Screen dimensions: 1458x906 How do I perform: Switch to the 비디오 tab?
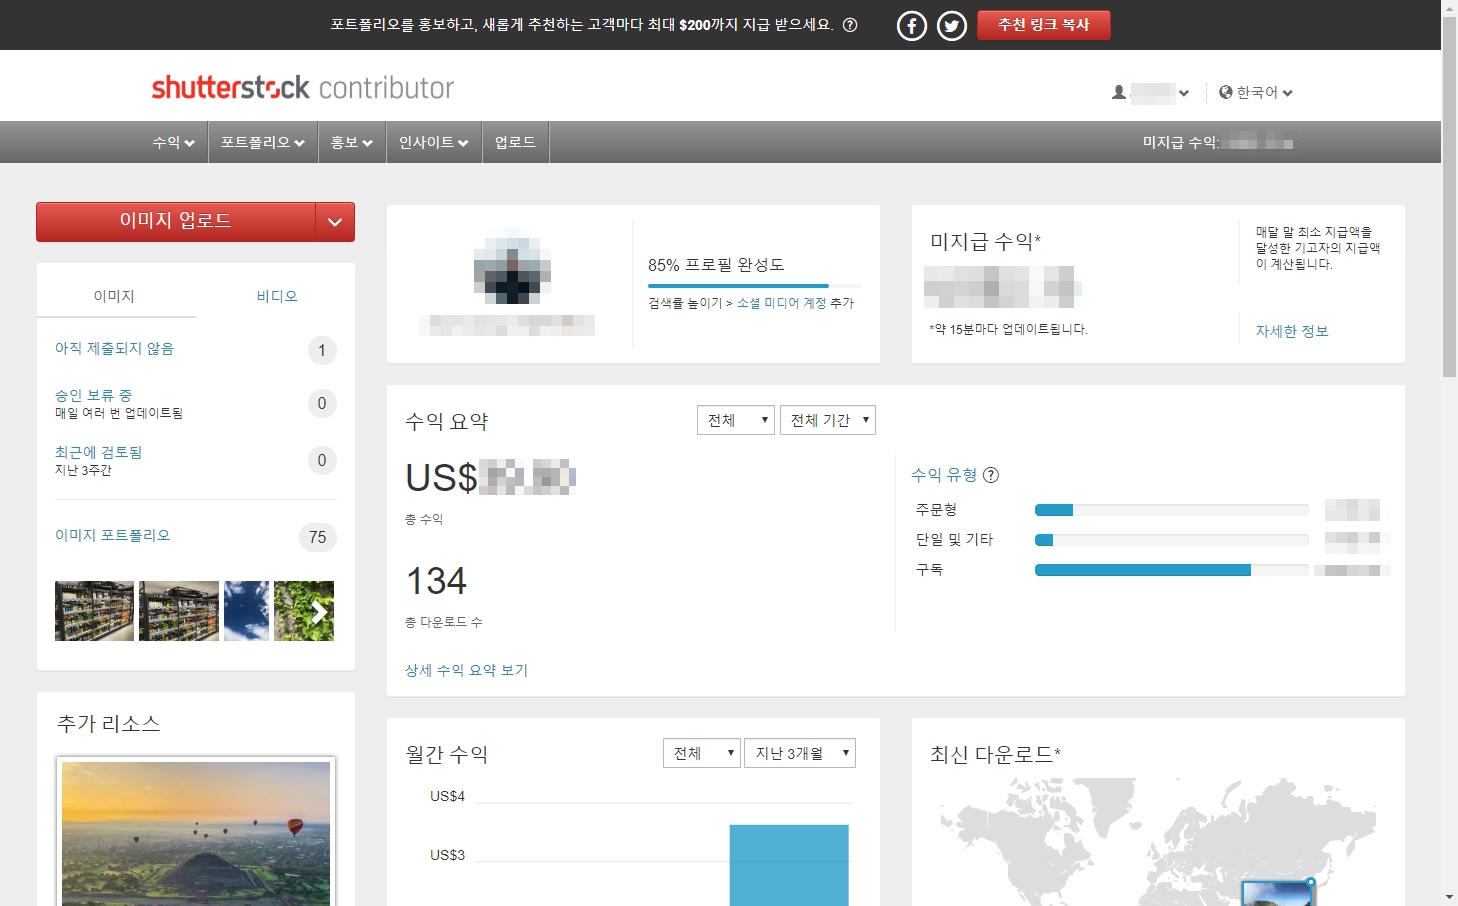coord(277,296)
